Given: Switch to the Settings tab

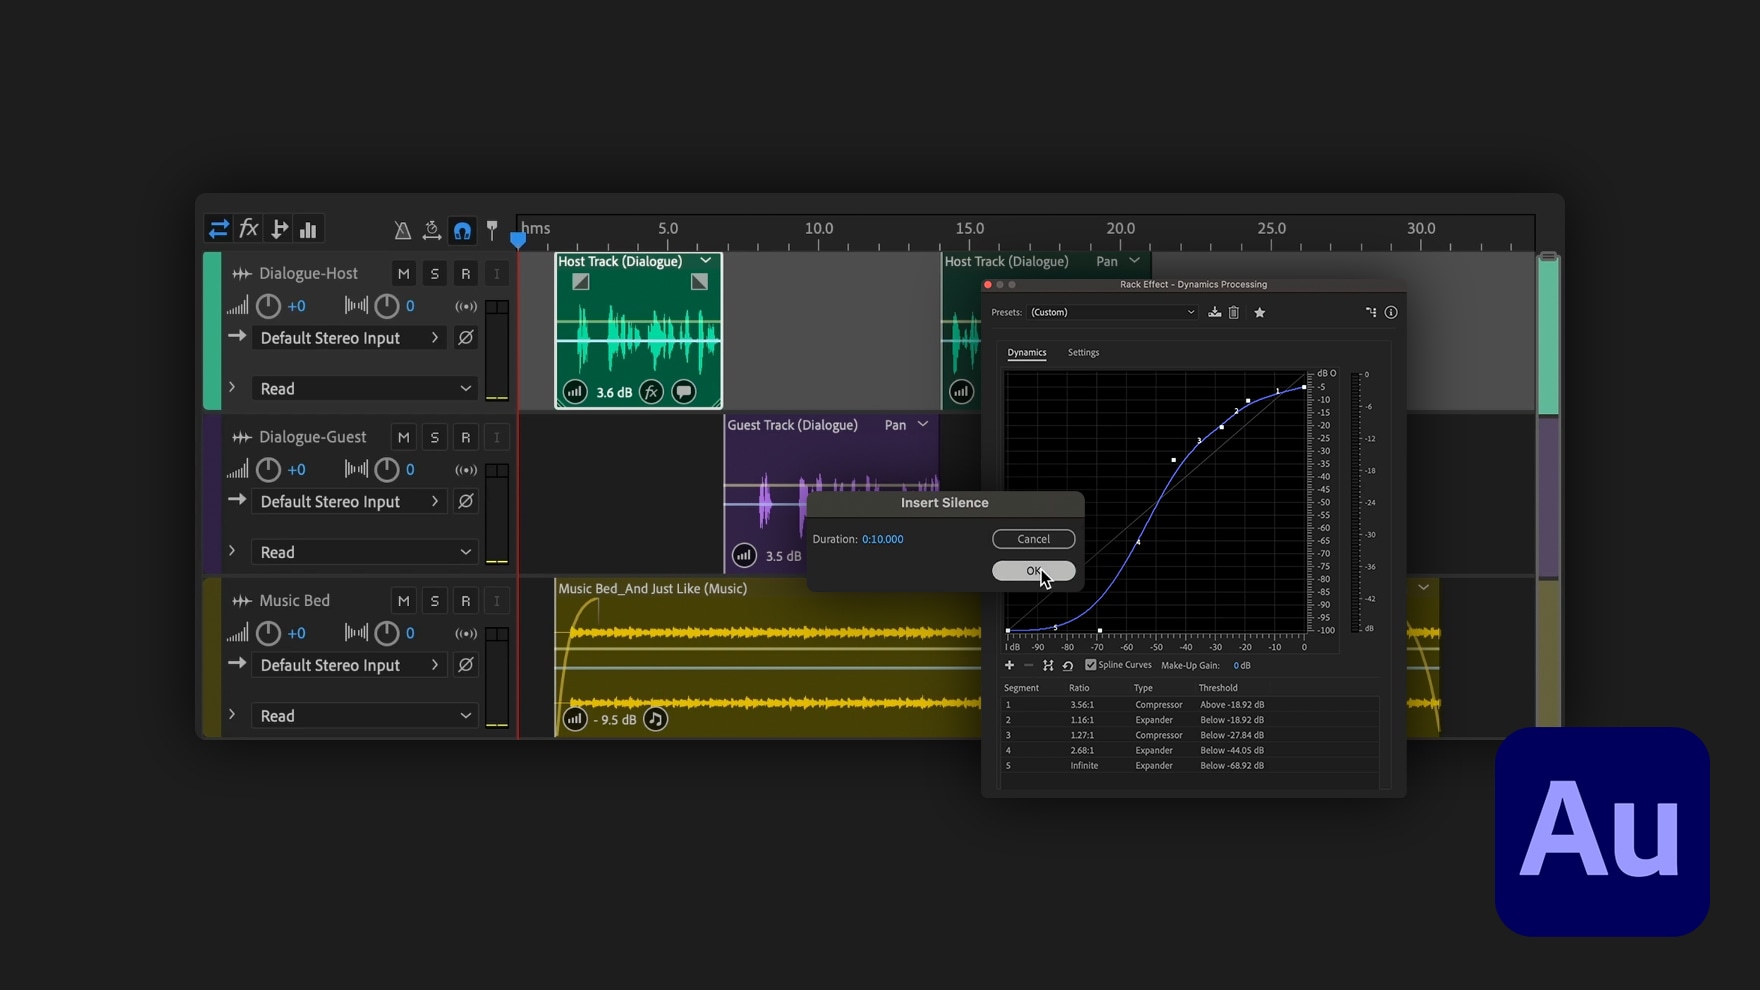Looking at the screenshot, I should (1083, 353).
